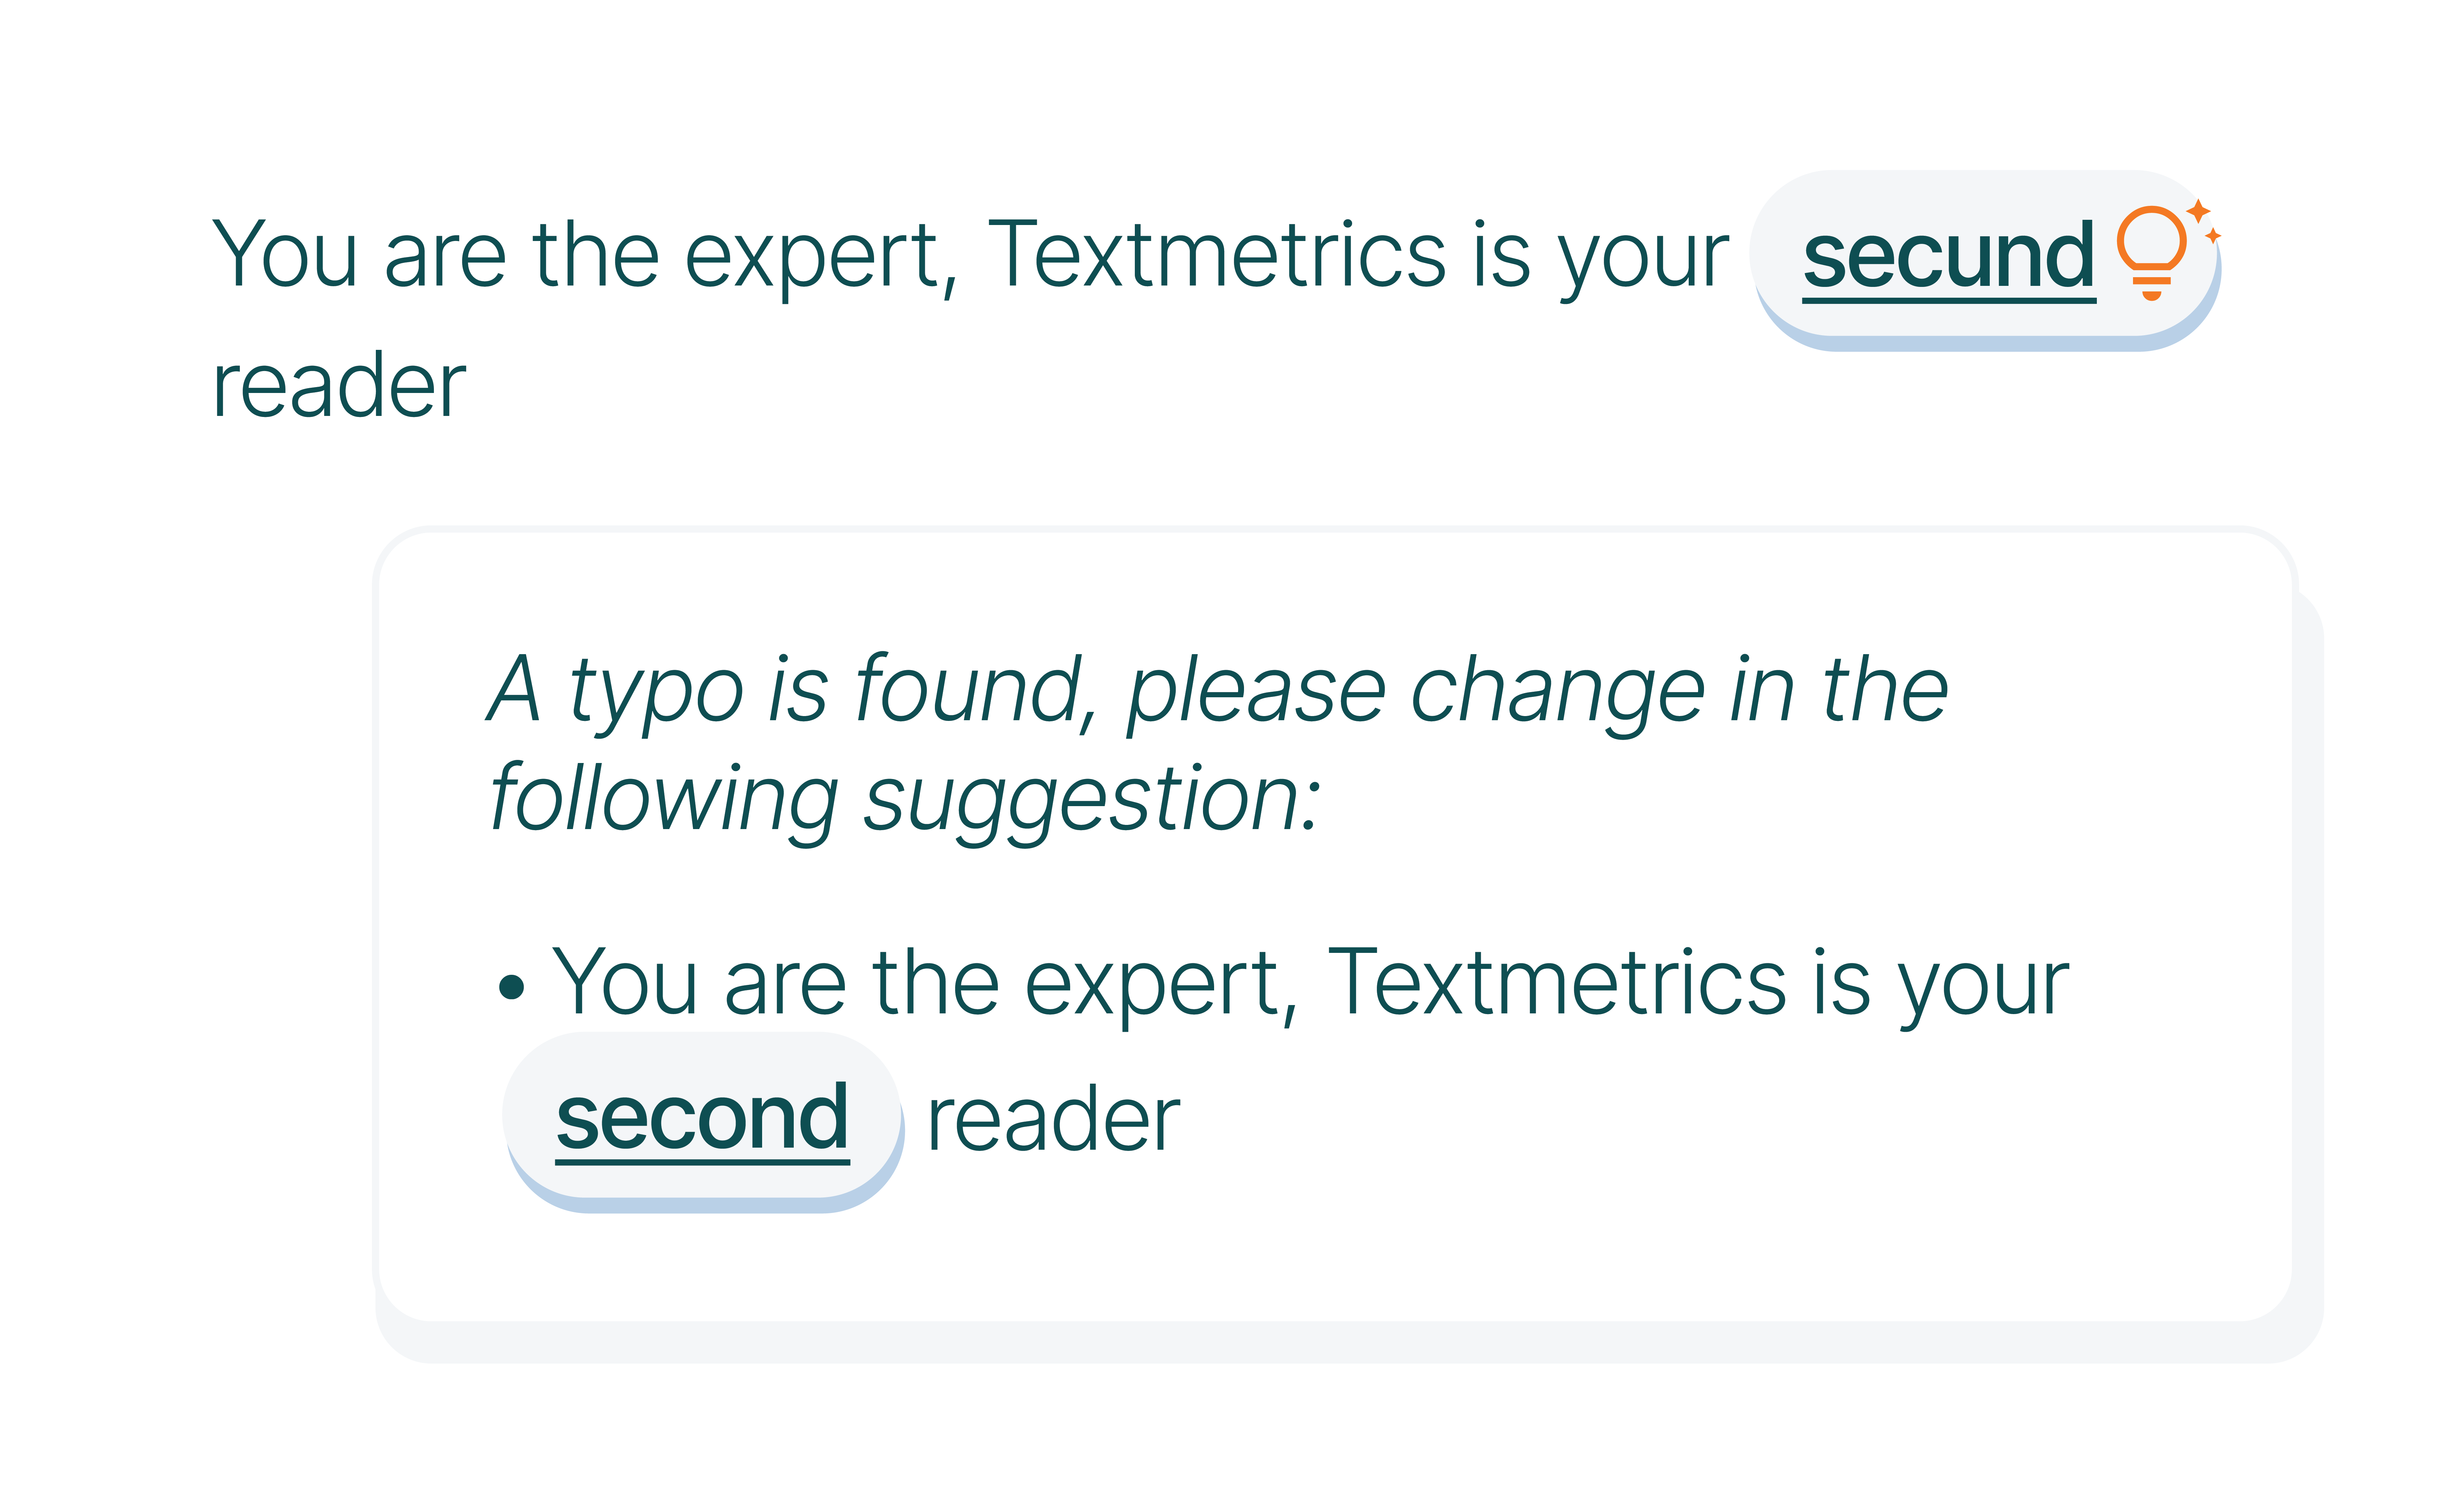The height and width of the screenshot is (1510, 2464).
Task: Click "You" in the suggestion bullet
Action: [625, 984]
